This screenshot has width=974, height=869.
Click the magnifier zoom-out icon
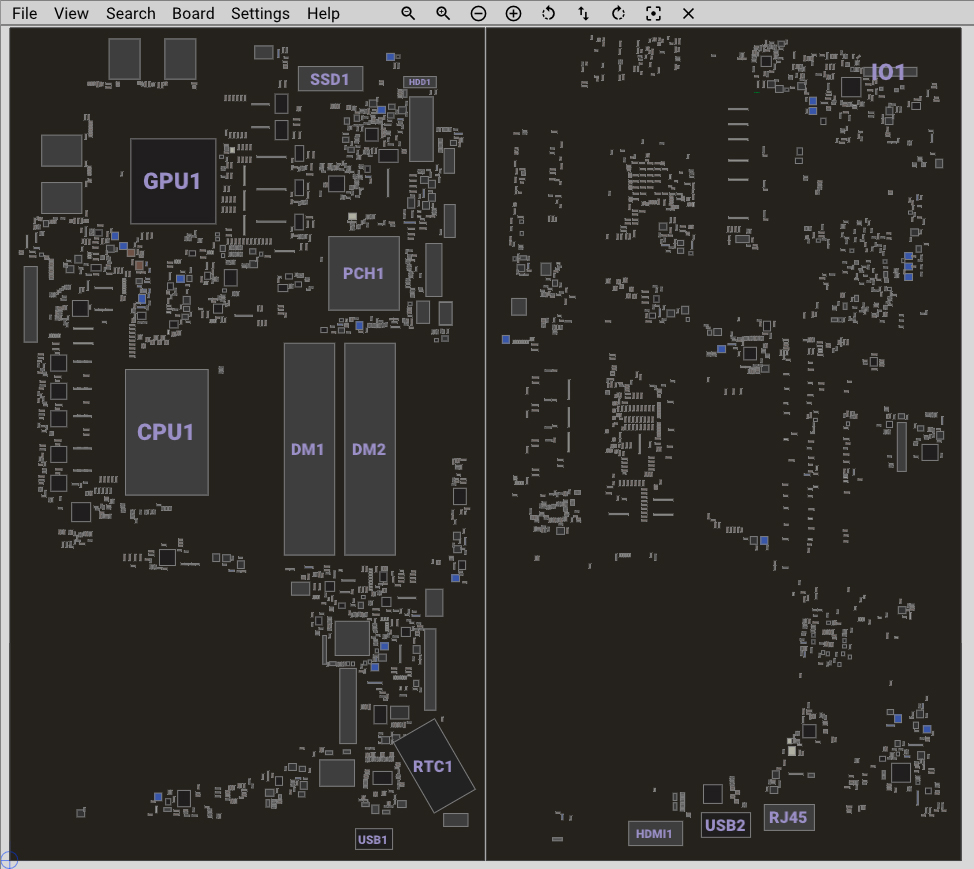(408, 14)
